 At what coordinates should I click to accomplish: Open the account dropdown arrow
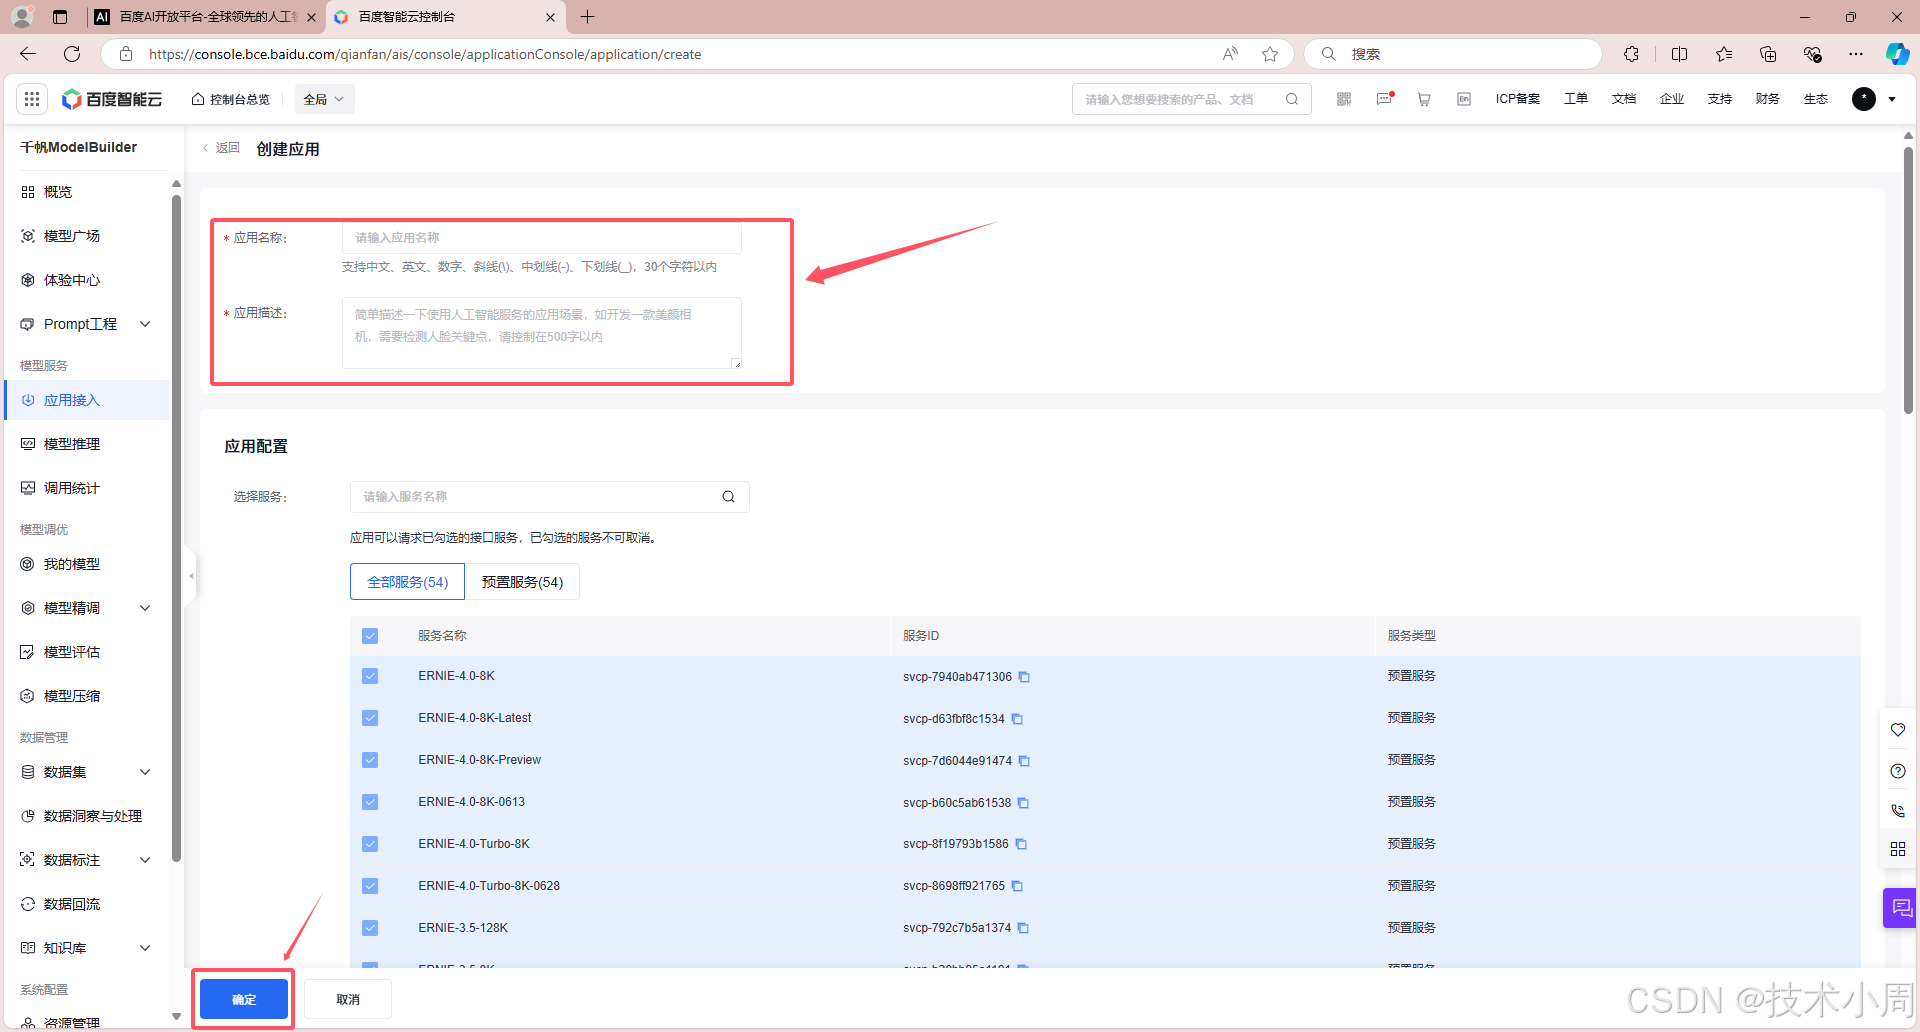click(x=1892, y=99)
